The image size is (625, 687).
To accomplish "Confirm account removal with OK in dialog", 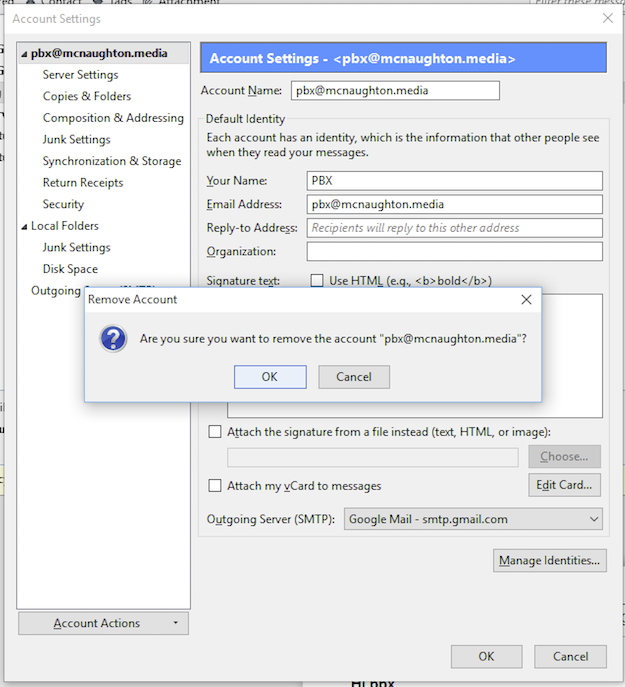I will [270, 377].
